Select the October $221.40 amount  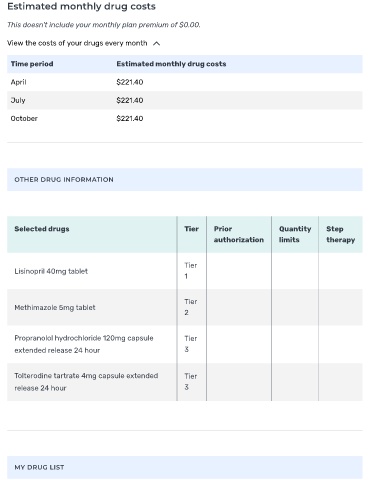click(x=130, y=118)
